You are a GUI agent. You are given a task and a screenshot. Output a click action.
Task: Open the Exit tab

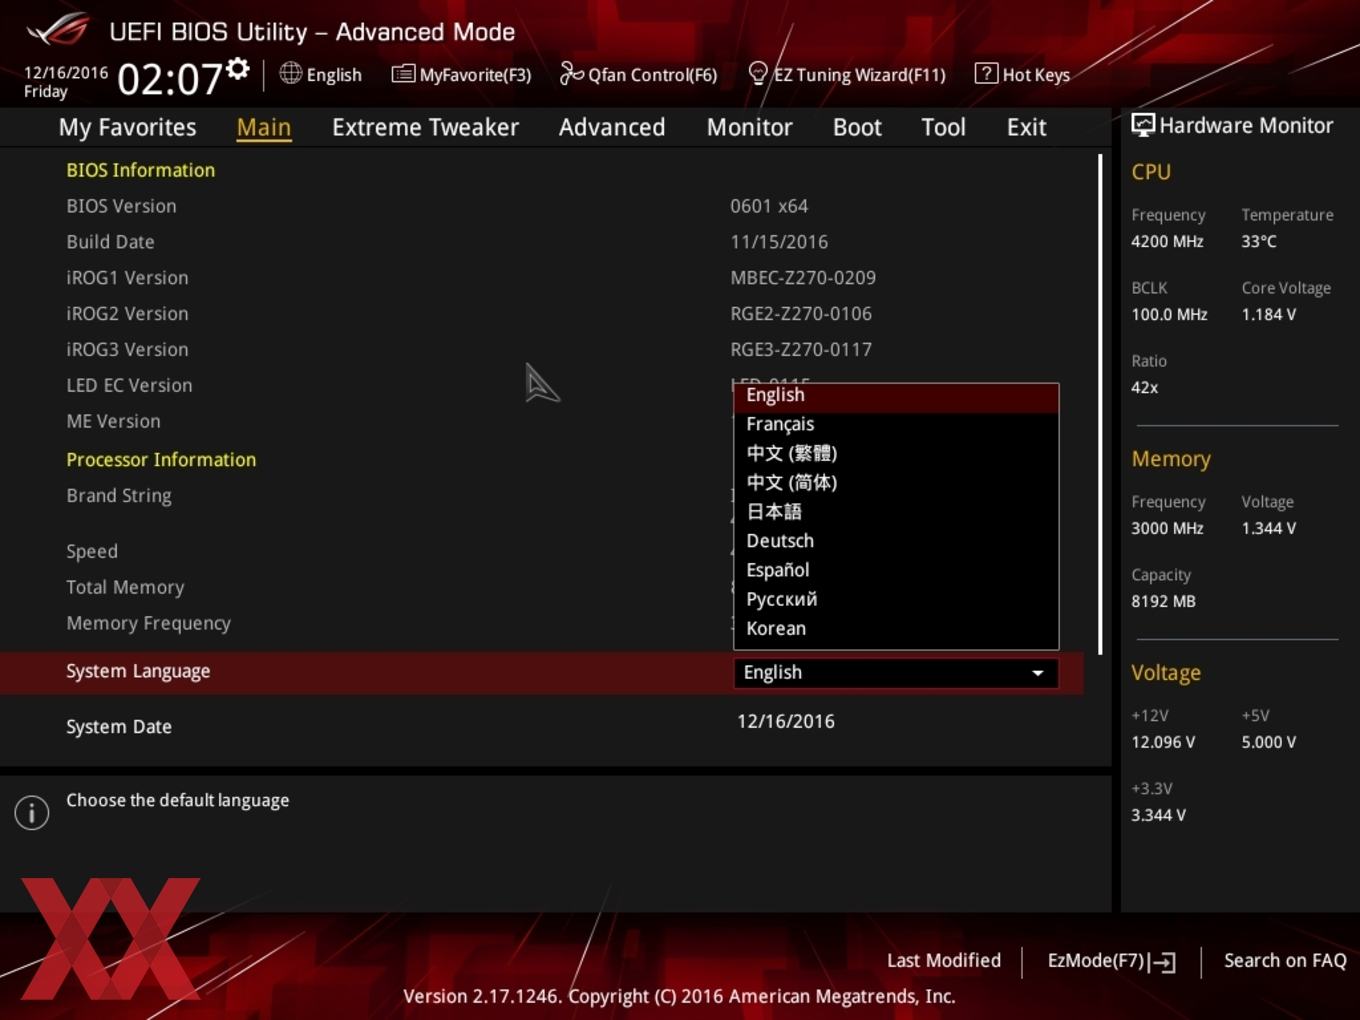[x=1026, y=127]
